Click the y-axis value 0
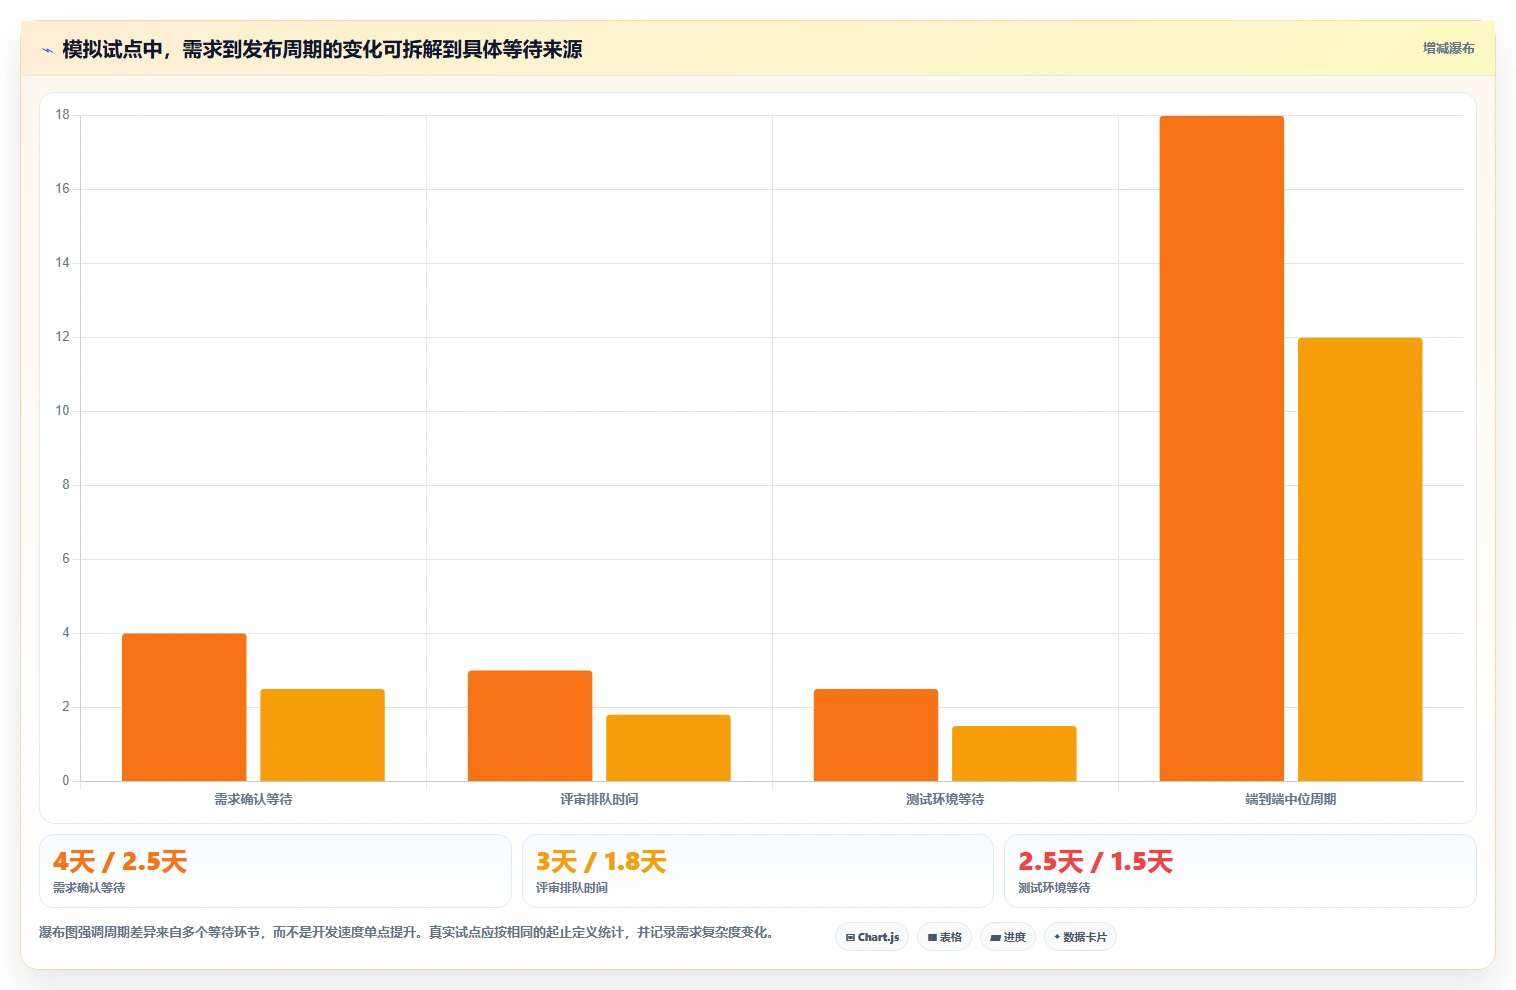 [66, 781]
